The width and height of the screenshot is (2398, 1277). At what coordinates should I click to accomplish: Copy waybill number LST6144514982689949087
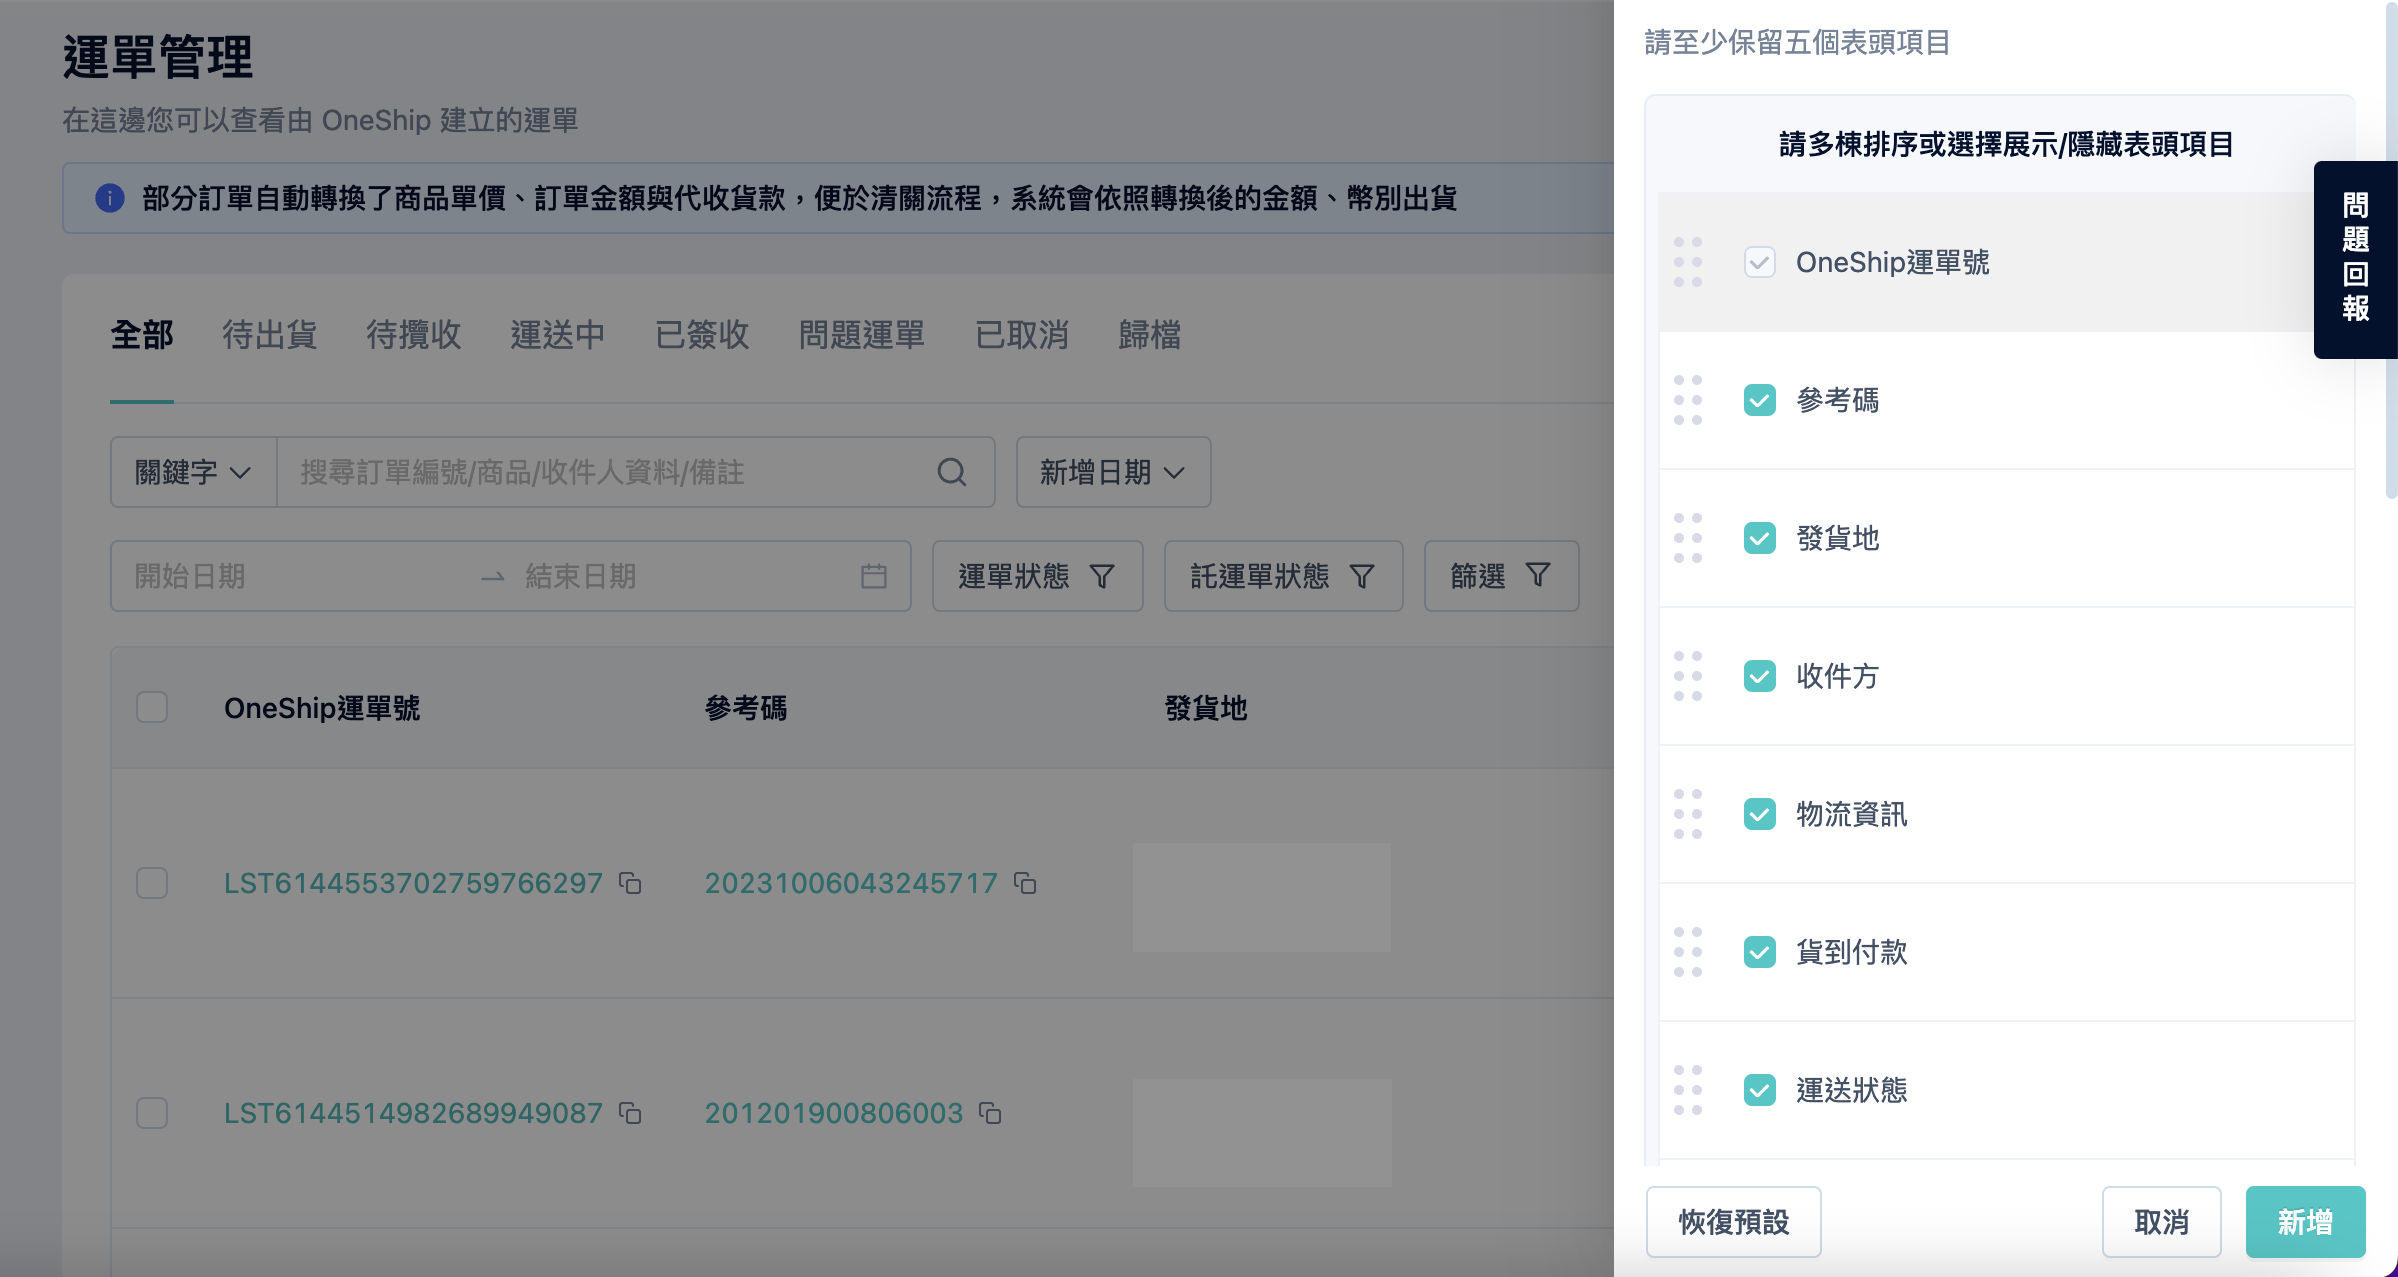tap(630, 1113)
